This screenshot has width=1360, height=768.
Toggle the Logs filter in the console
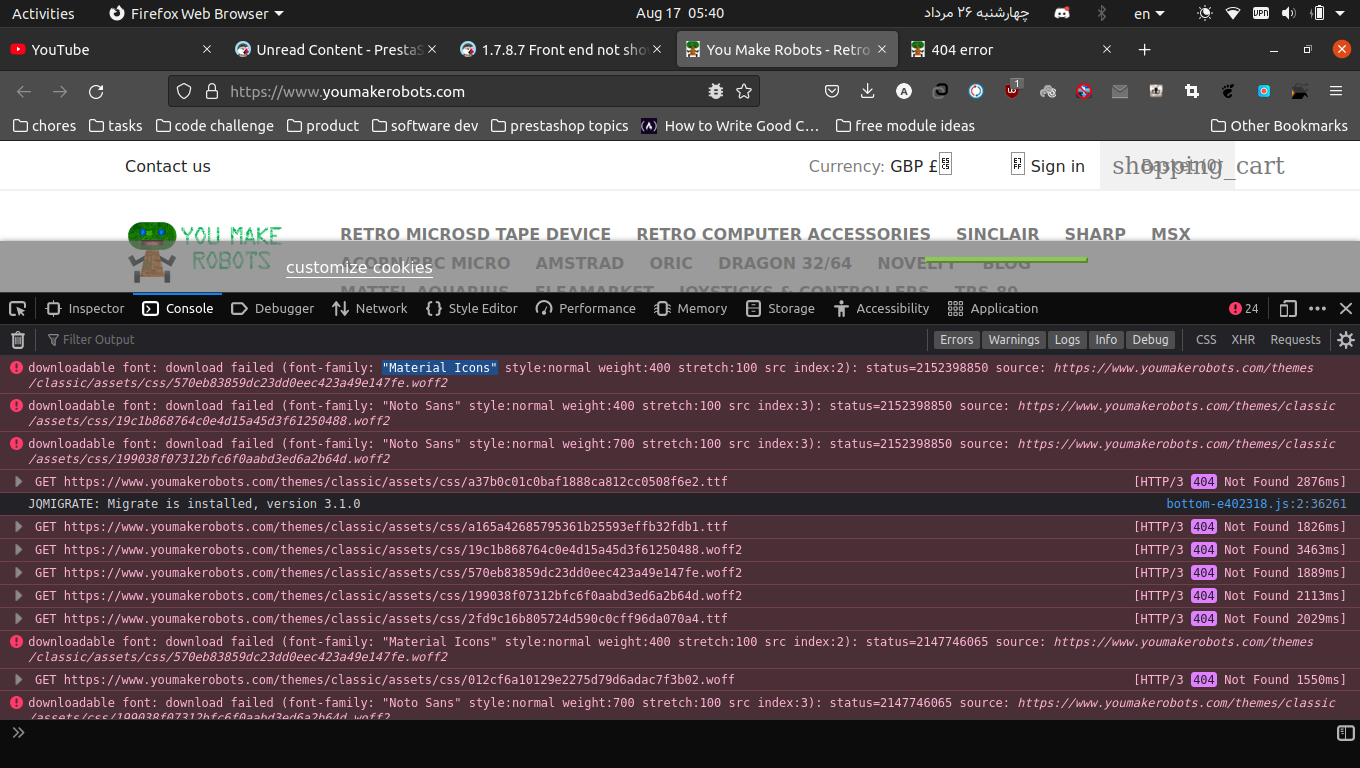pyautogui.click(x=1067, y=340)
